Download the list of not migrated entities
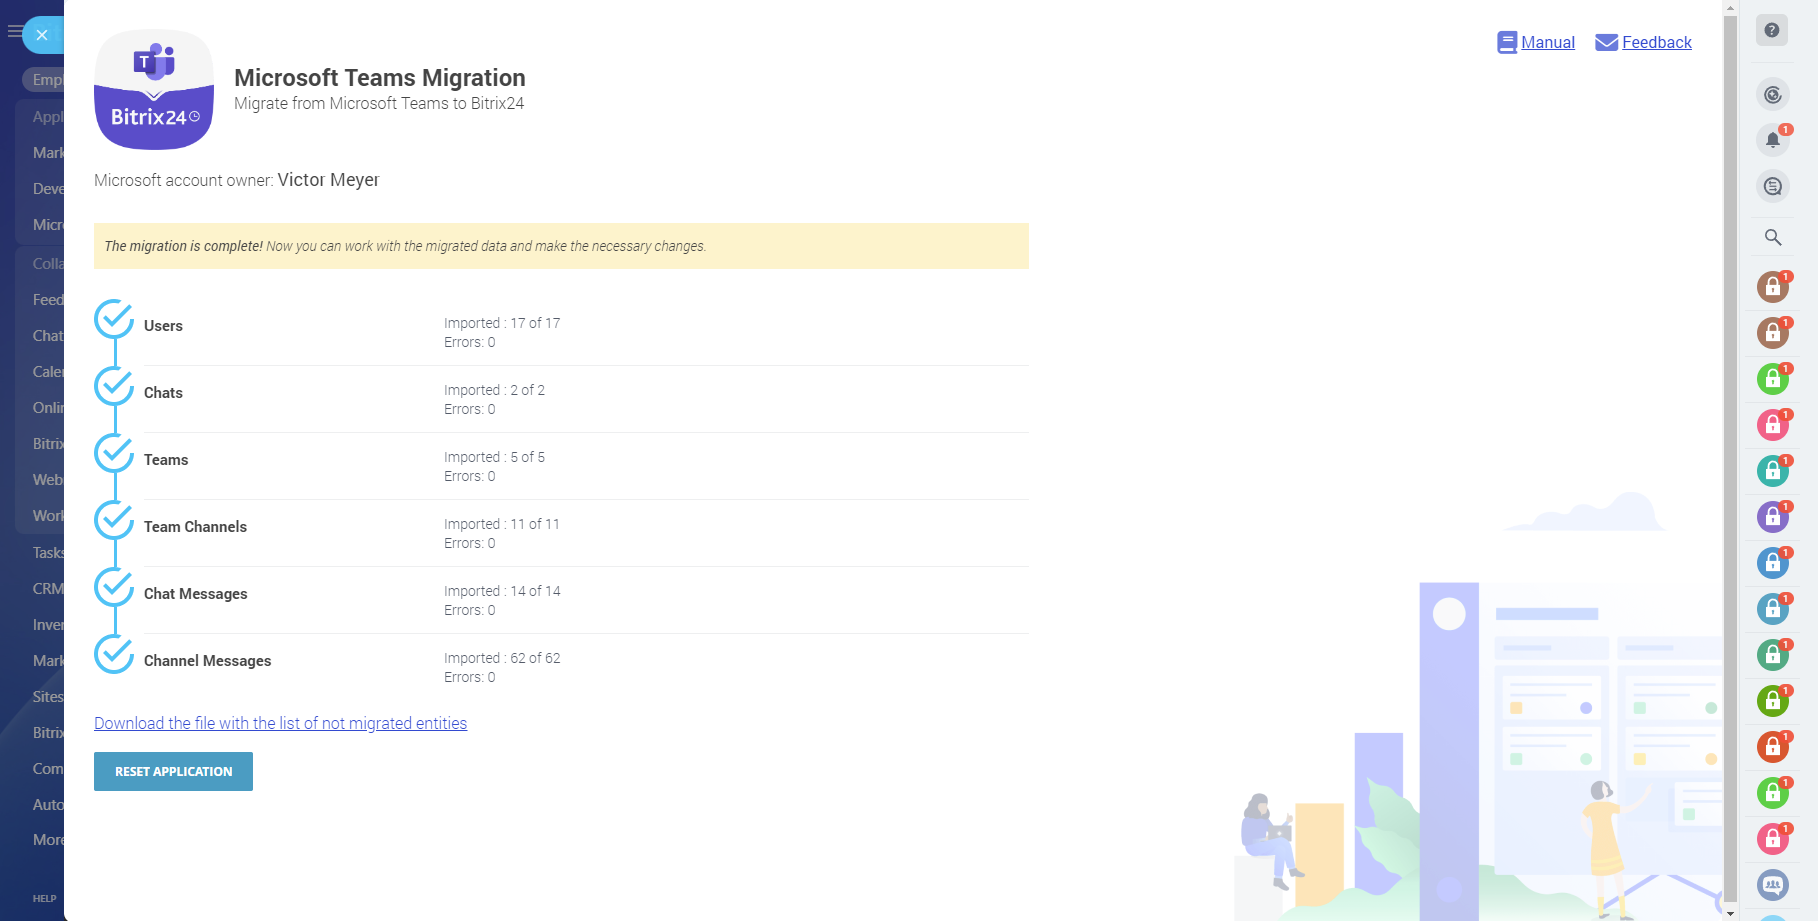This screenshot has width=1818, height=921. 280,723
